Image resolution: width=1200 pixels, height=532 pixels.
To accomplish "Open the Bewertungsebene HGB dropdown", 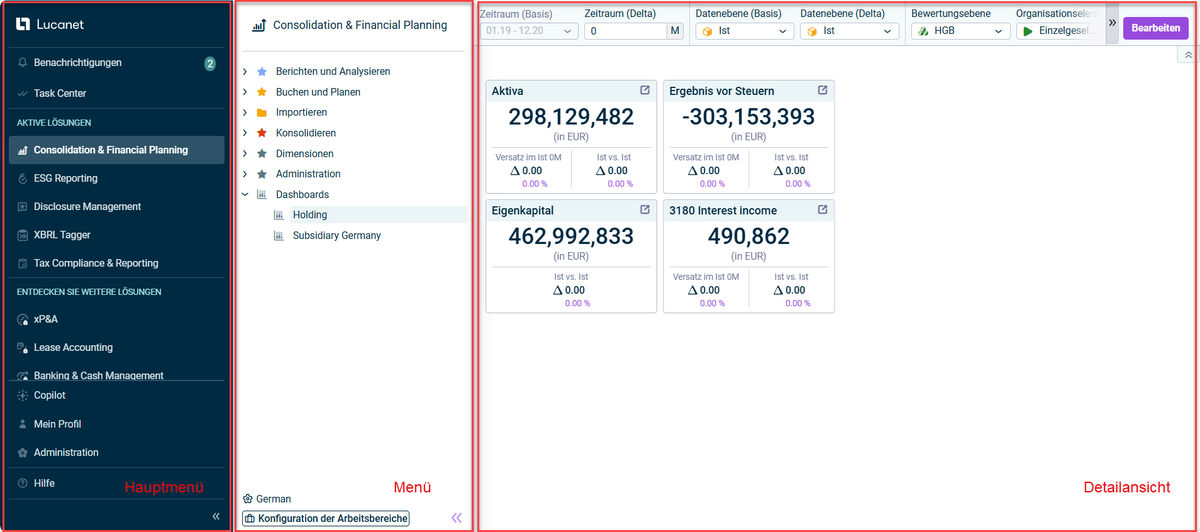I will [x=960, y=32].
